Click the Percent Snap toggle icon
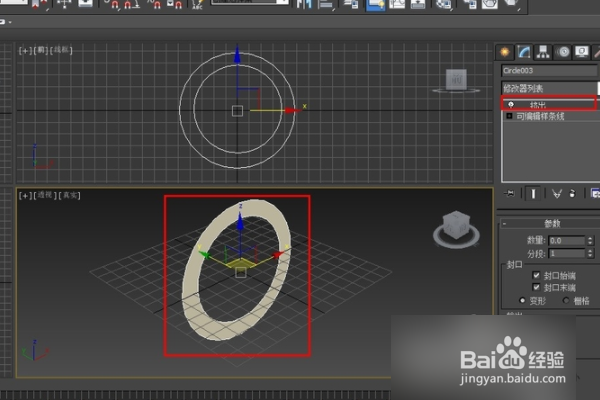 (154, 4)
